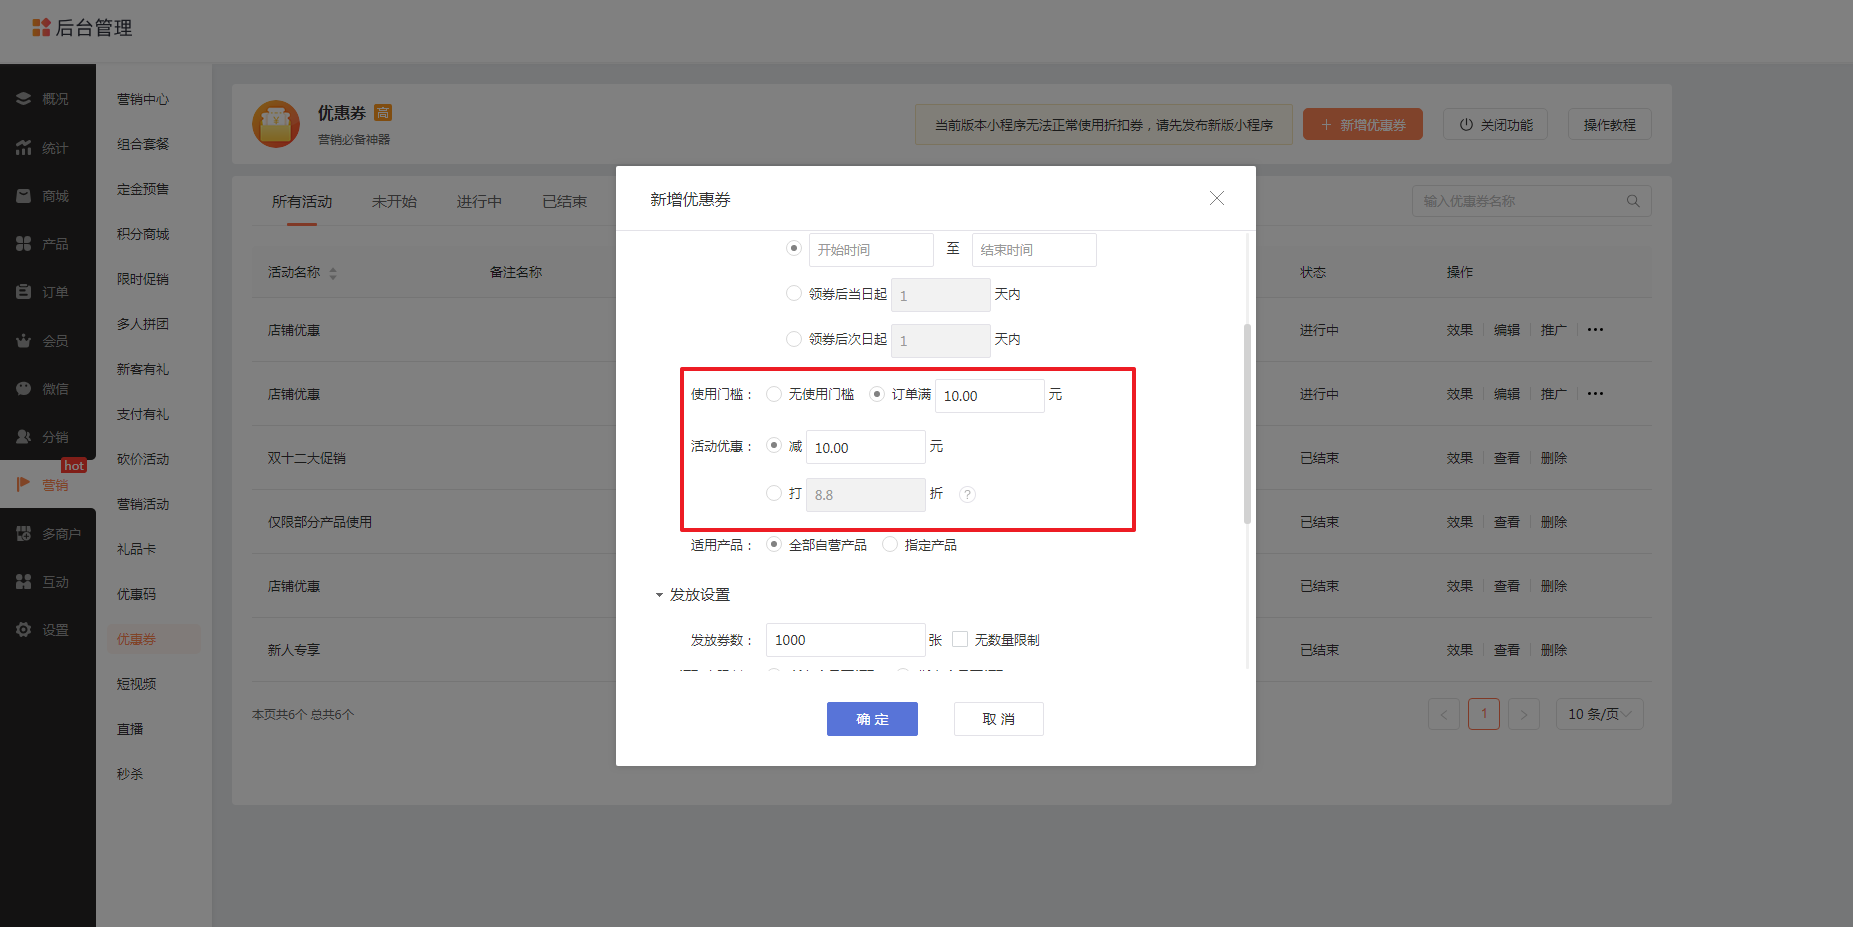Click page number 1 button

[1484, 714]
